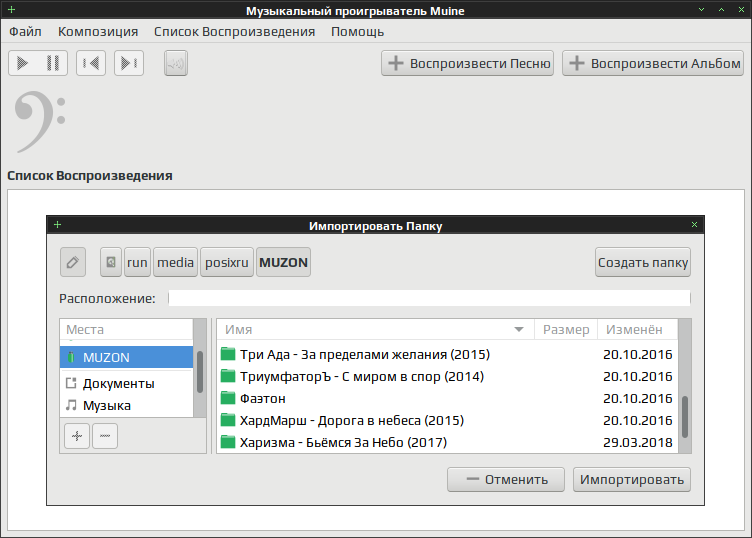The height and width of the screenshot is (538, 752).
Task: Sort by the Имя column header
Action: (x=376, y=329)
